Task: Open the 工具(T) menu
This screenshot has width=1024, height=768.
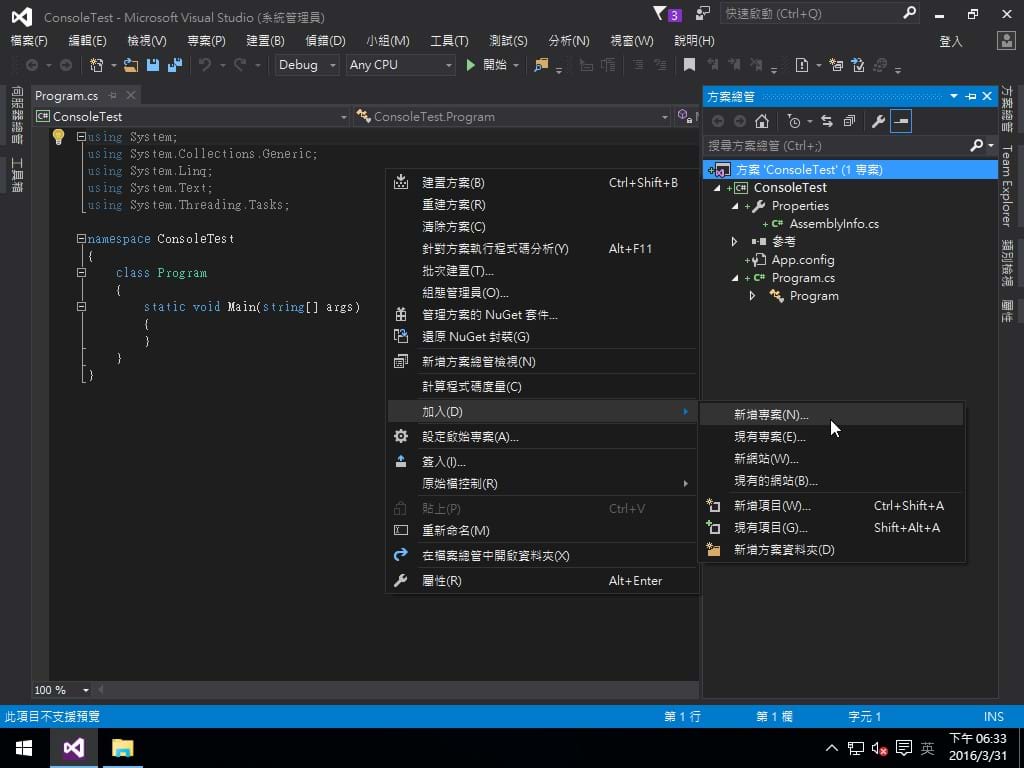Action: tap(449, 40)
